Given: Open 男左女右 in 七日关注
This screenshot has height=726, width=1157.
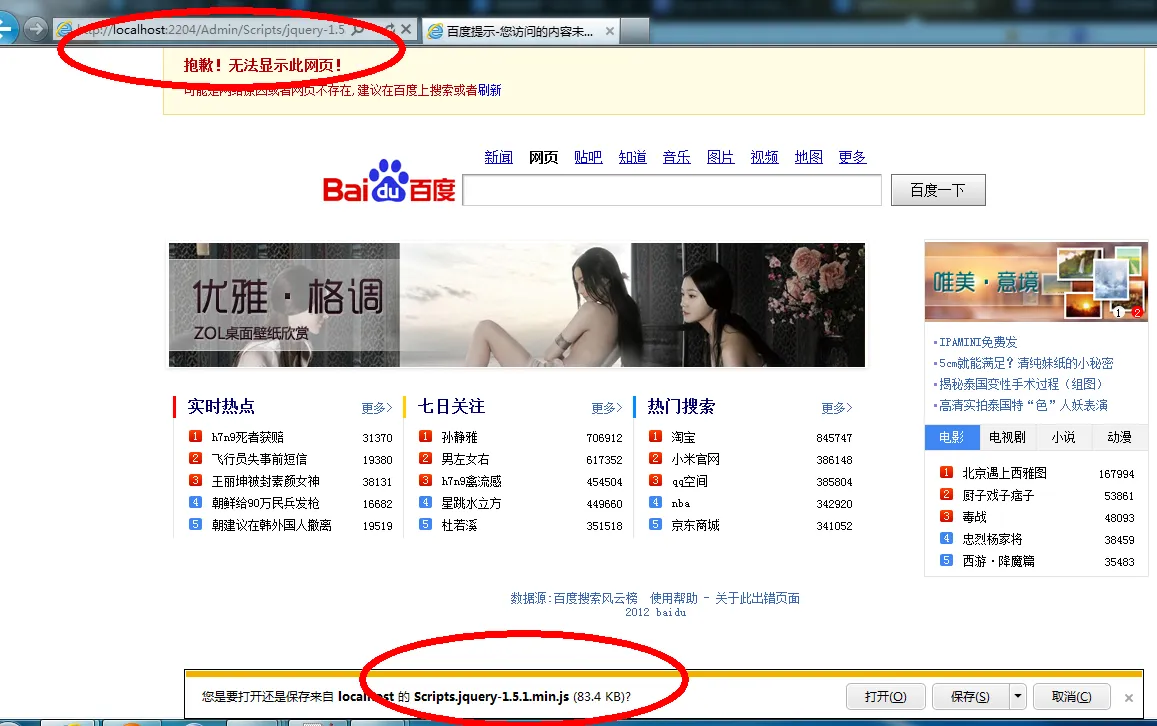Looking at the screenshot, I should (x=466, y=460).
